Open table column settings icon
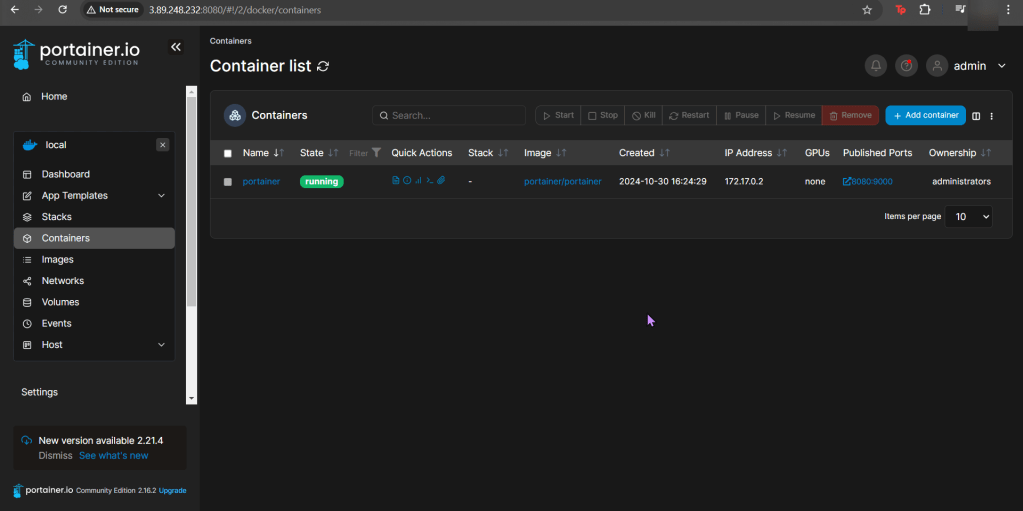Viewport: 1023px width, 511px height. 977,116
